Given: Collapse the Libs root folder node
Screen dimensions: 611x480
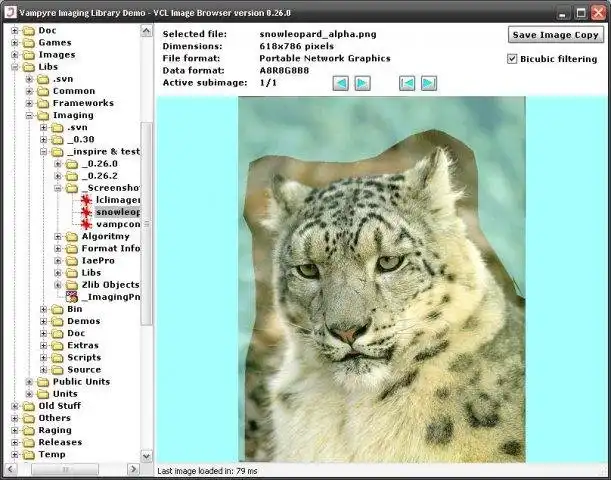Looking at the screenshot, I should click(x=14, y=67).
